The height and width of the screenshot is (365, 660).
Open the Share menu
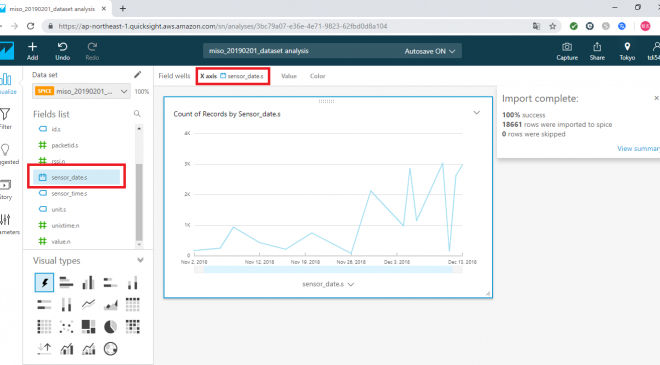click(597, 51)
